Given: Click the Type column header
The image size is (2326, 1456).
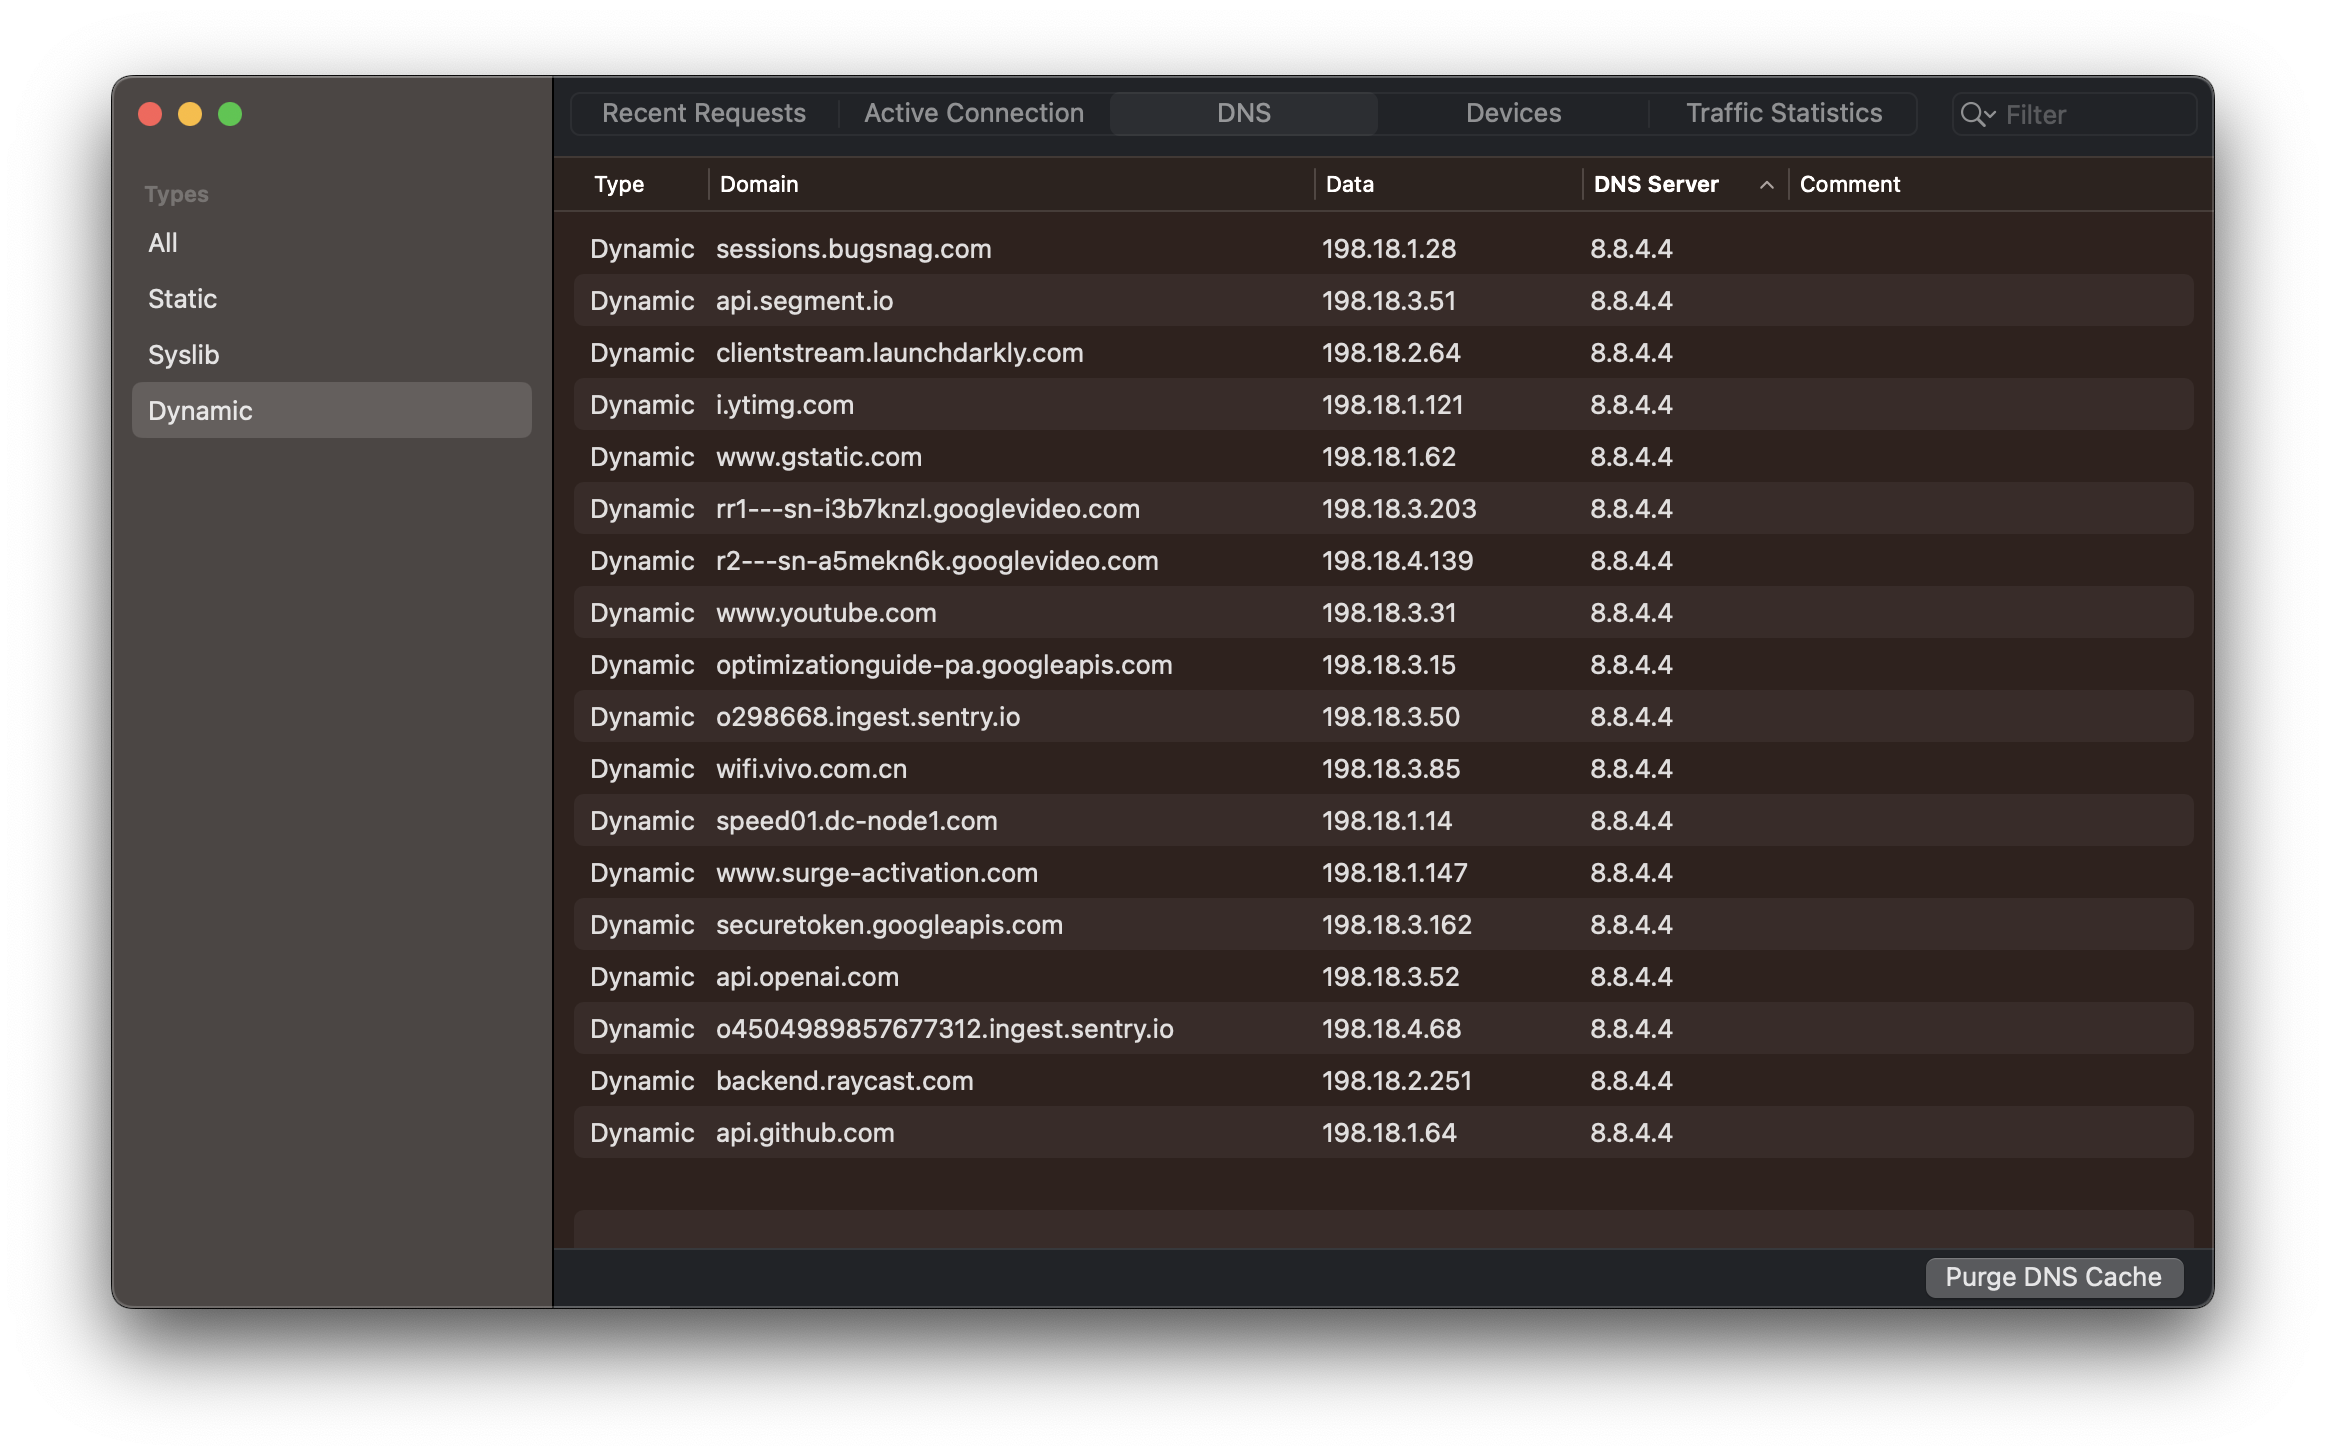Looking at the screenshot, I should coord(618,184).
